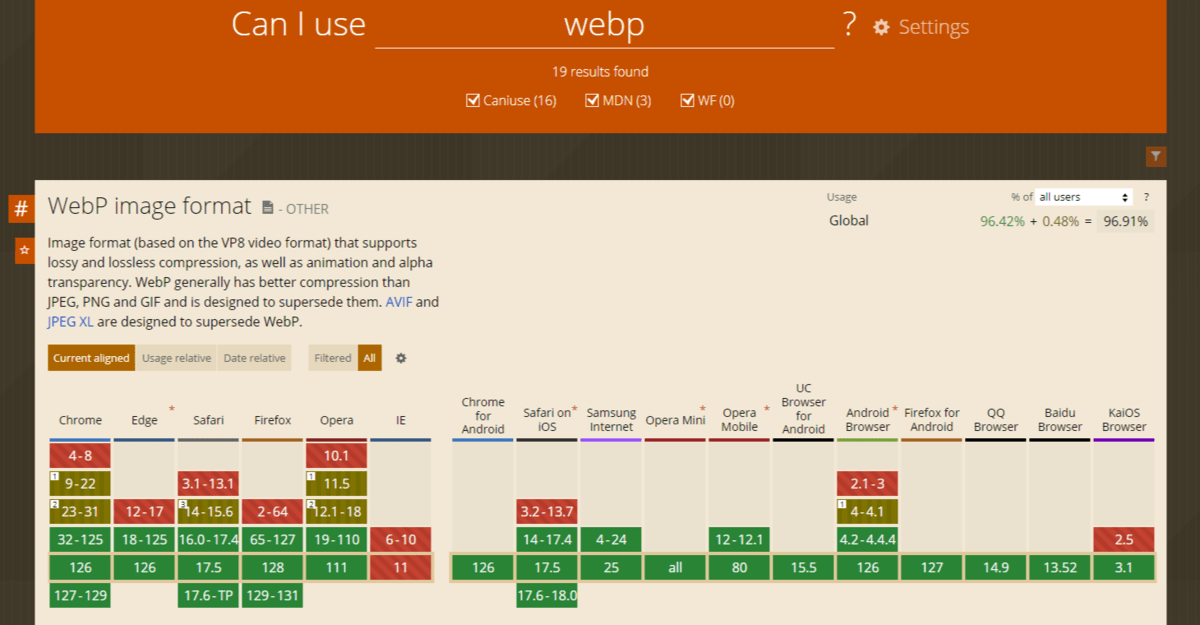Click Safari on iOS 17.6-18.0 cell
1200x625 pixels.
pos(548,596)
